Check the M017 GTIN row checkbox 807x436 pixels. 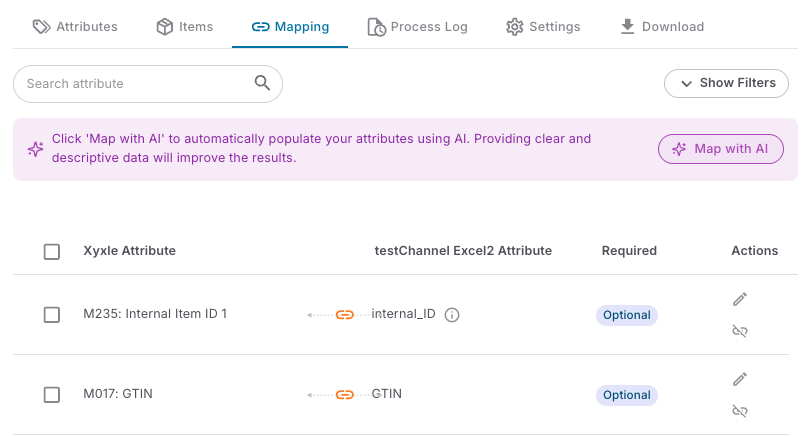(52, 395)
